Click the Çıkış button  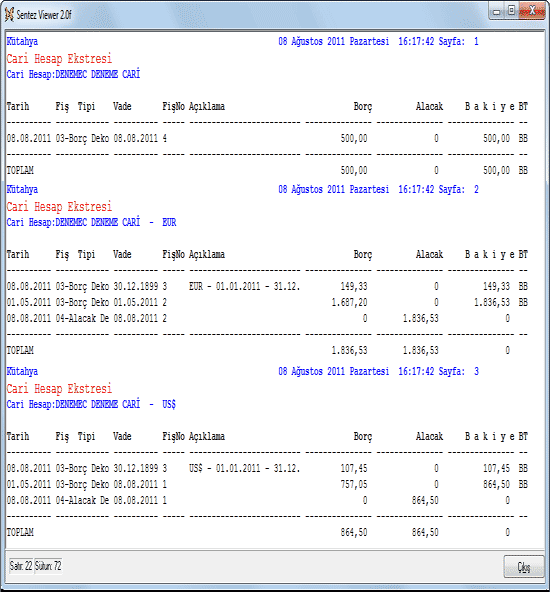(524, 566)
